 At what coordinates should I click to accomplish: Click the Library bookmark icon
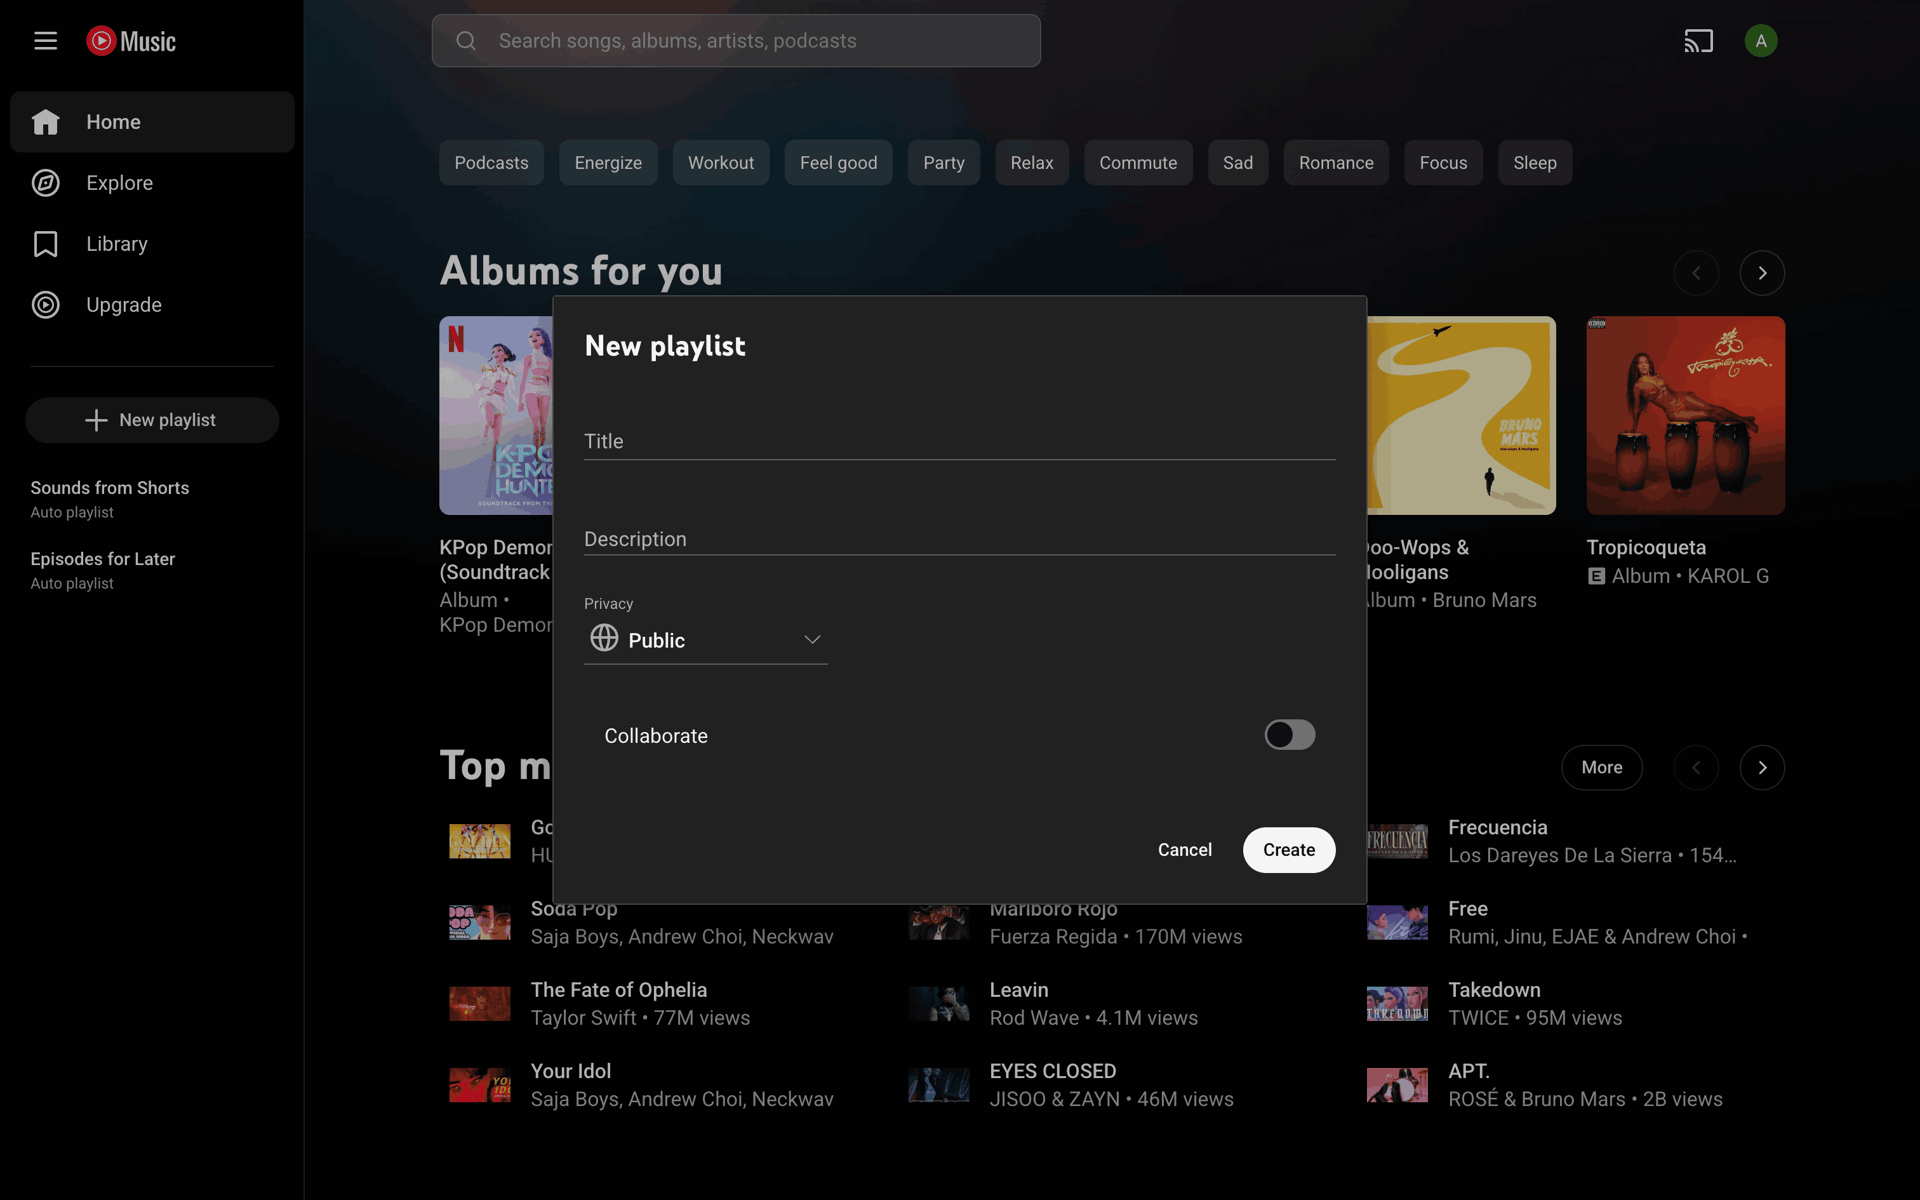click(x=45, y=244)
